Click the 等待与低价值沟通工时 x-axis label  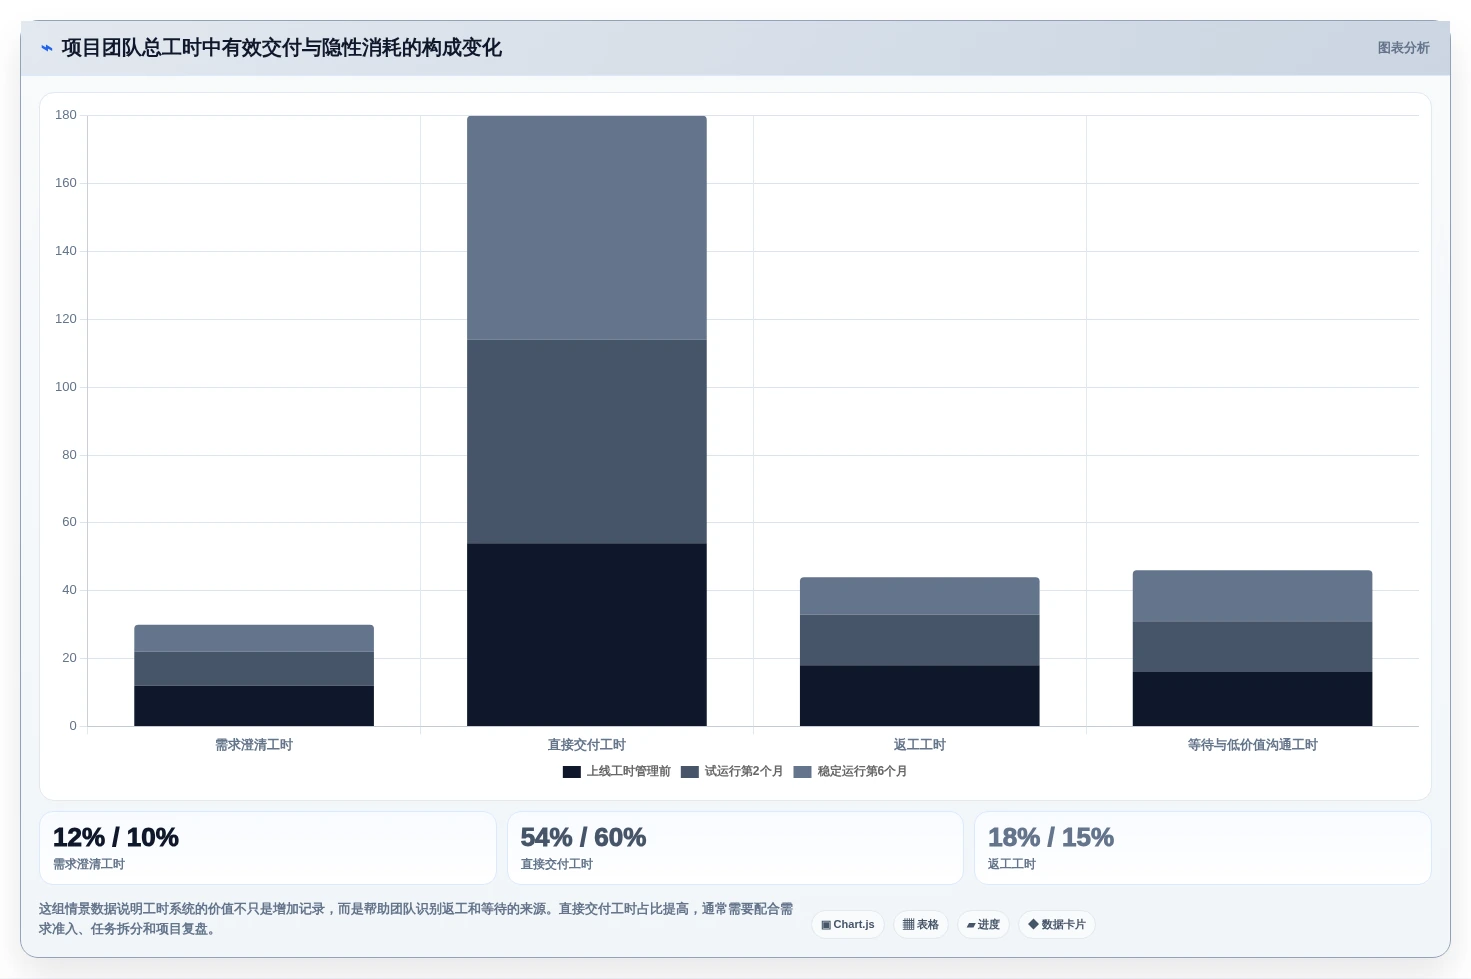(1253, 745)
